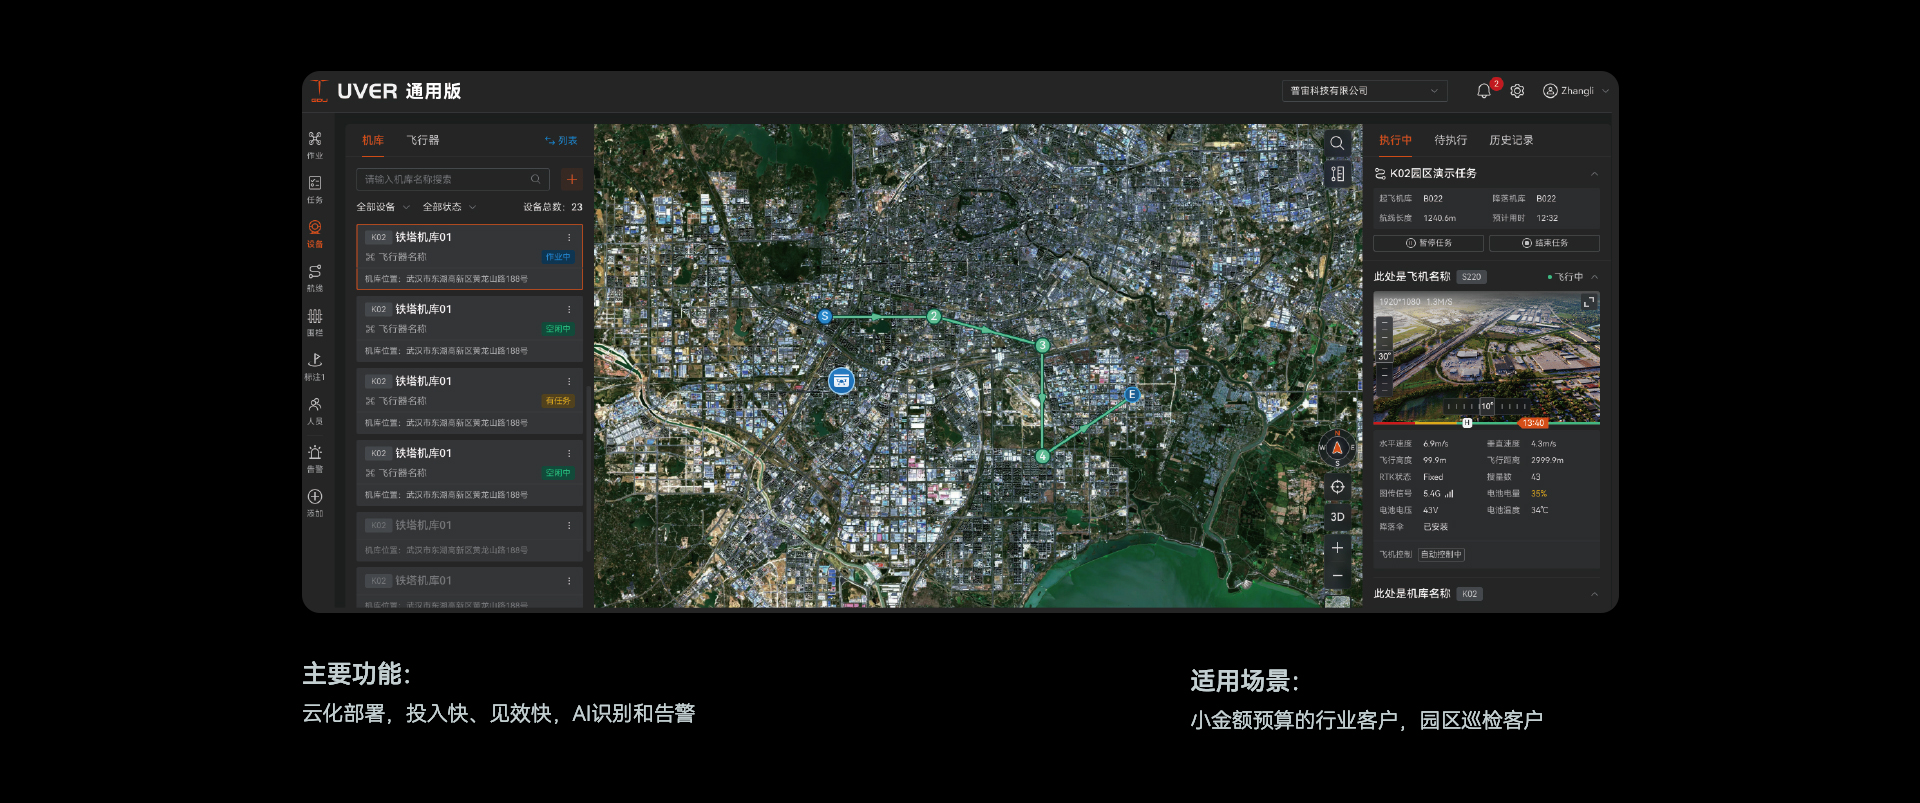
Task: Click the map search magnifier icon
Action: coord(1337,143)
